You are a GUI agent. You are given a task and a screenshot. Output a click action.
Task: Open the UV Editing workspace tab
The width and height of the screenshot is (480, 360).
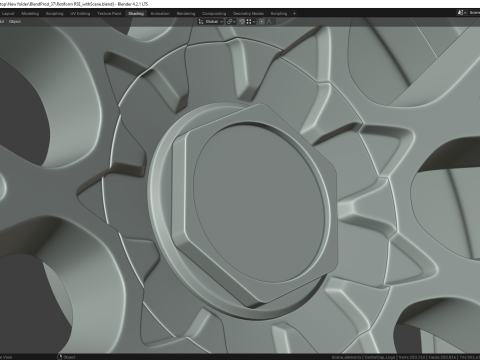pos(80,14)
